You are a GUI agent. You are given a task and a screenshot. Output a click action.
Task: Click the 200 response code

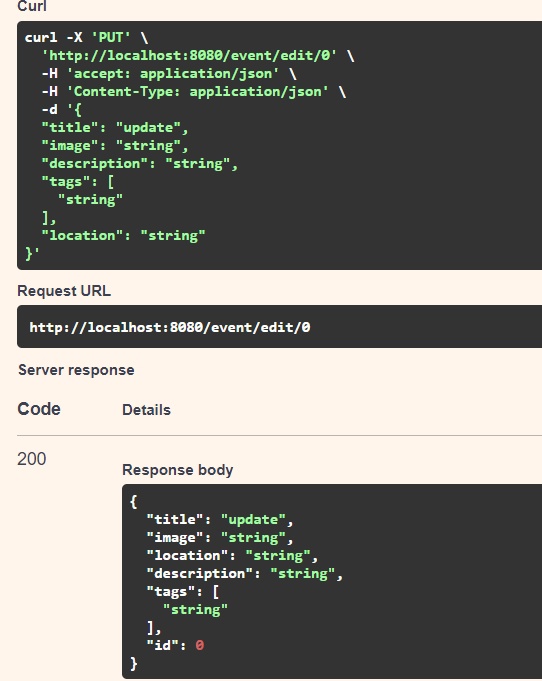click(32, 459)
